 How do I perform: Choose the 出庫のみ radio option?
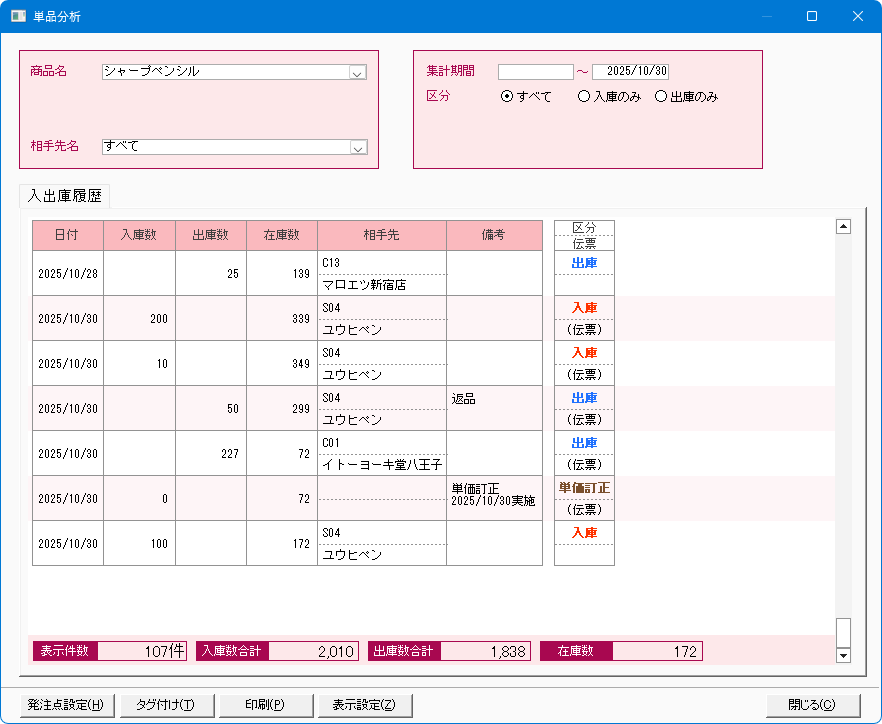click(x=660, y=97)
